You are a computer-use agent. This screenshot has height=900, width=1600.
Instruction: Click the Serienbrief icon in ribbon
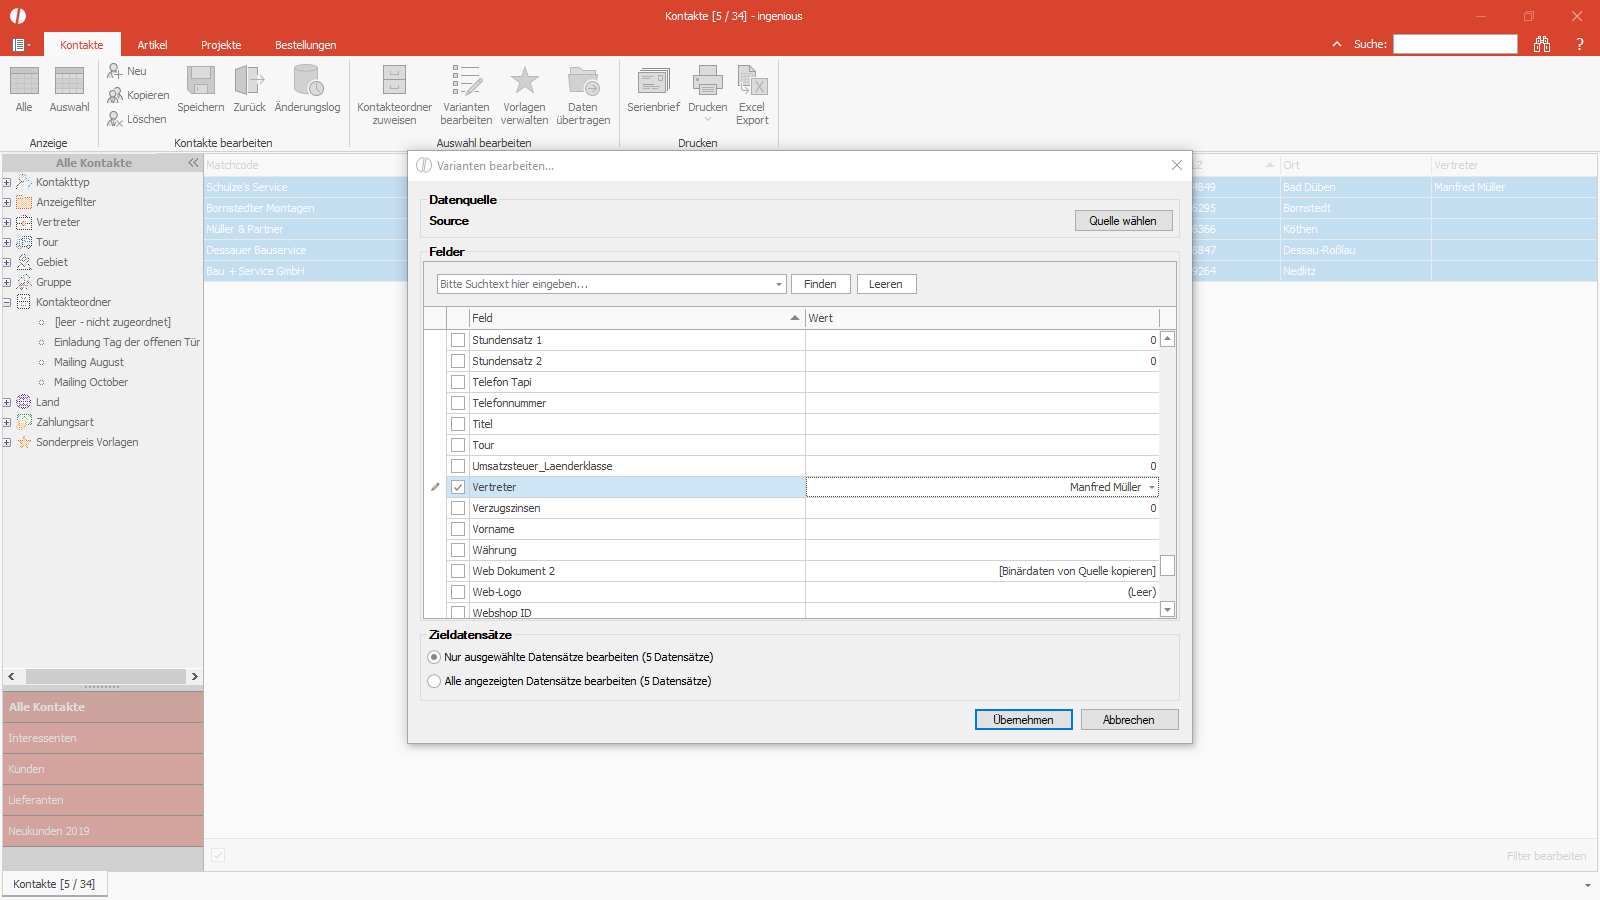point(653,81)
